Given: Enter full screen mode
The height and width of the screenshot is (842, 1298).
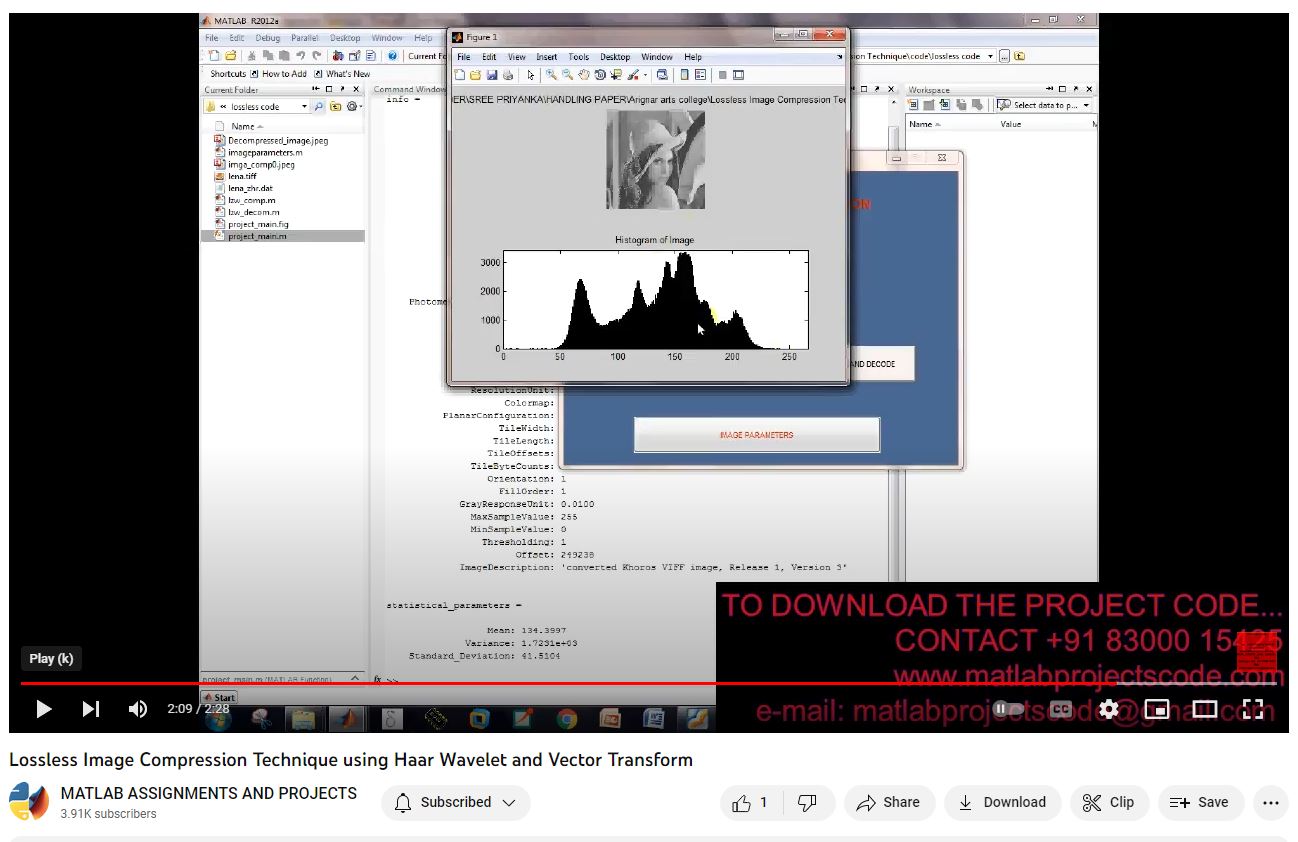Looking at the screenshot, I should click(1253, 709).
